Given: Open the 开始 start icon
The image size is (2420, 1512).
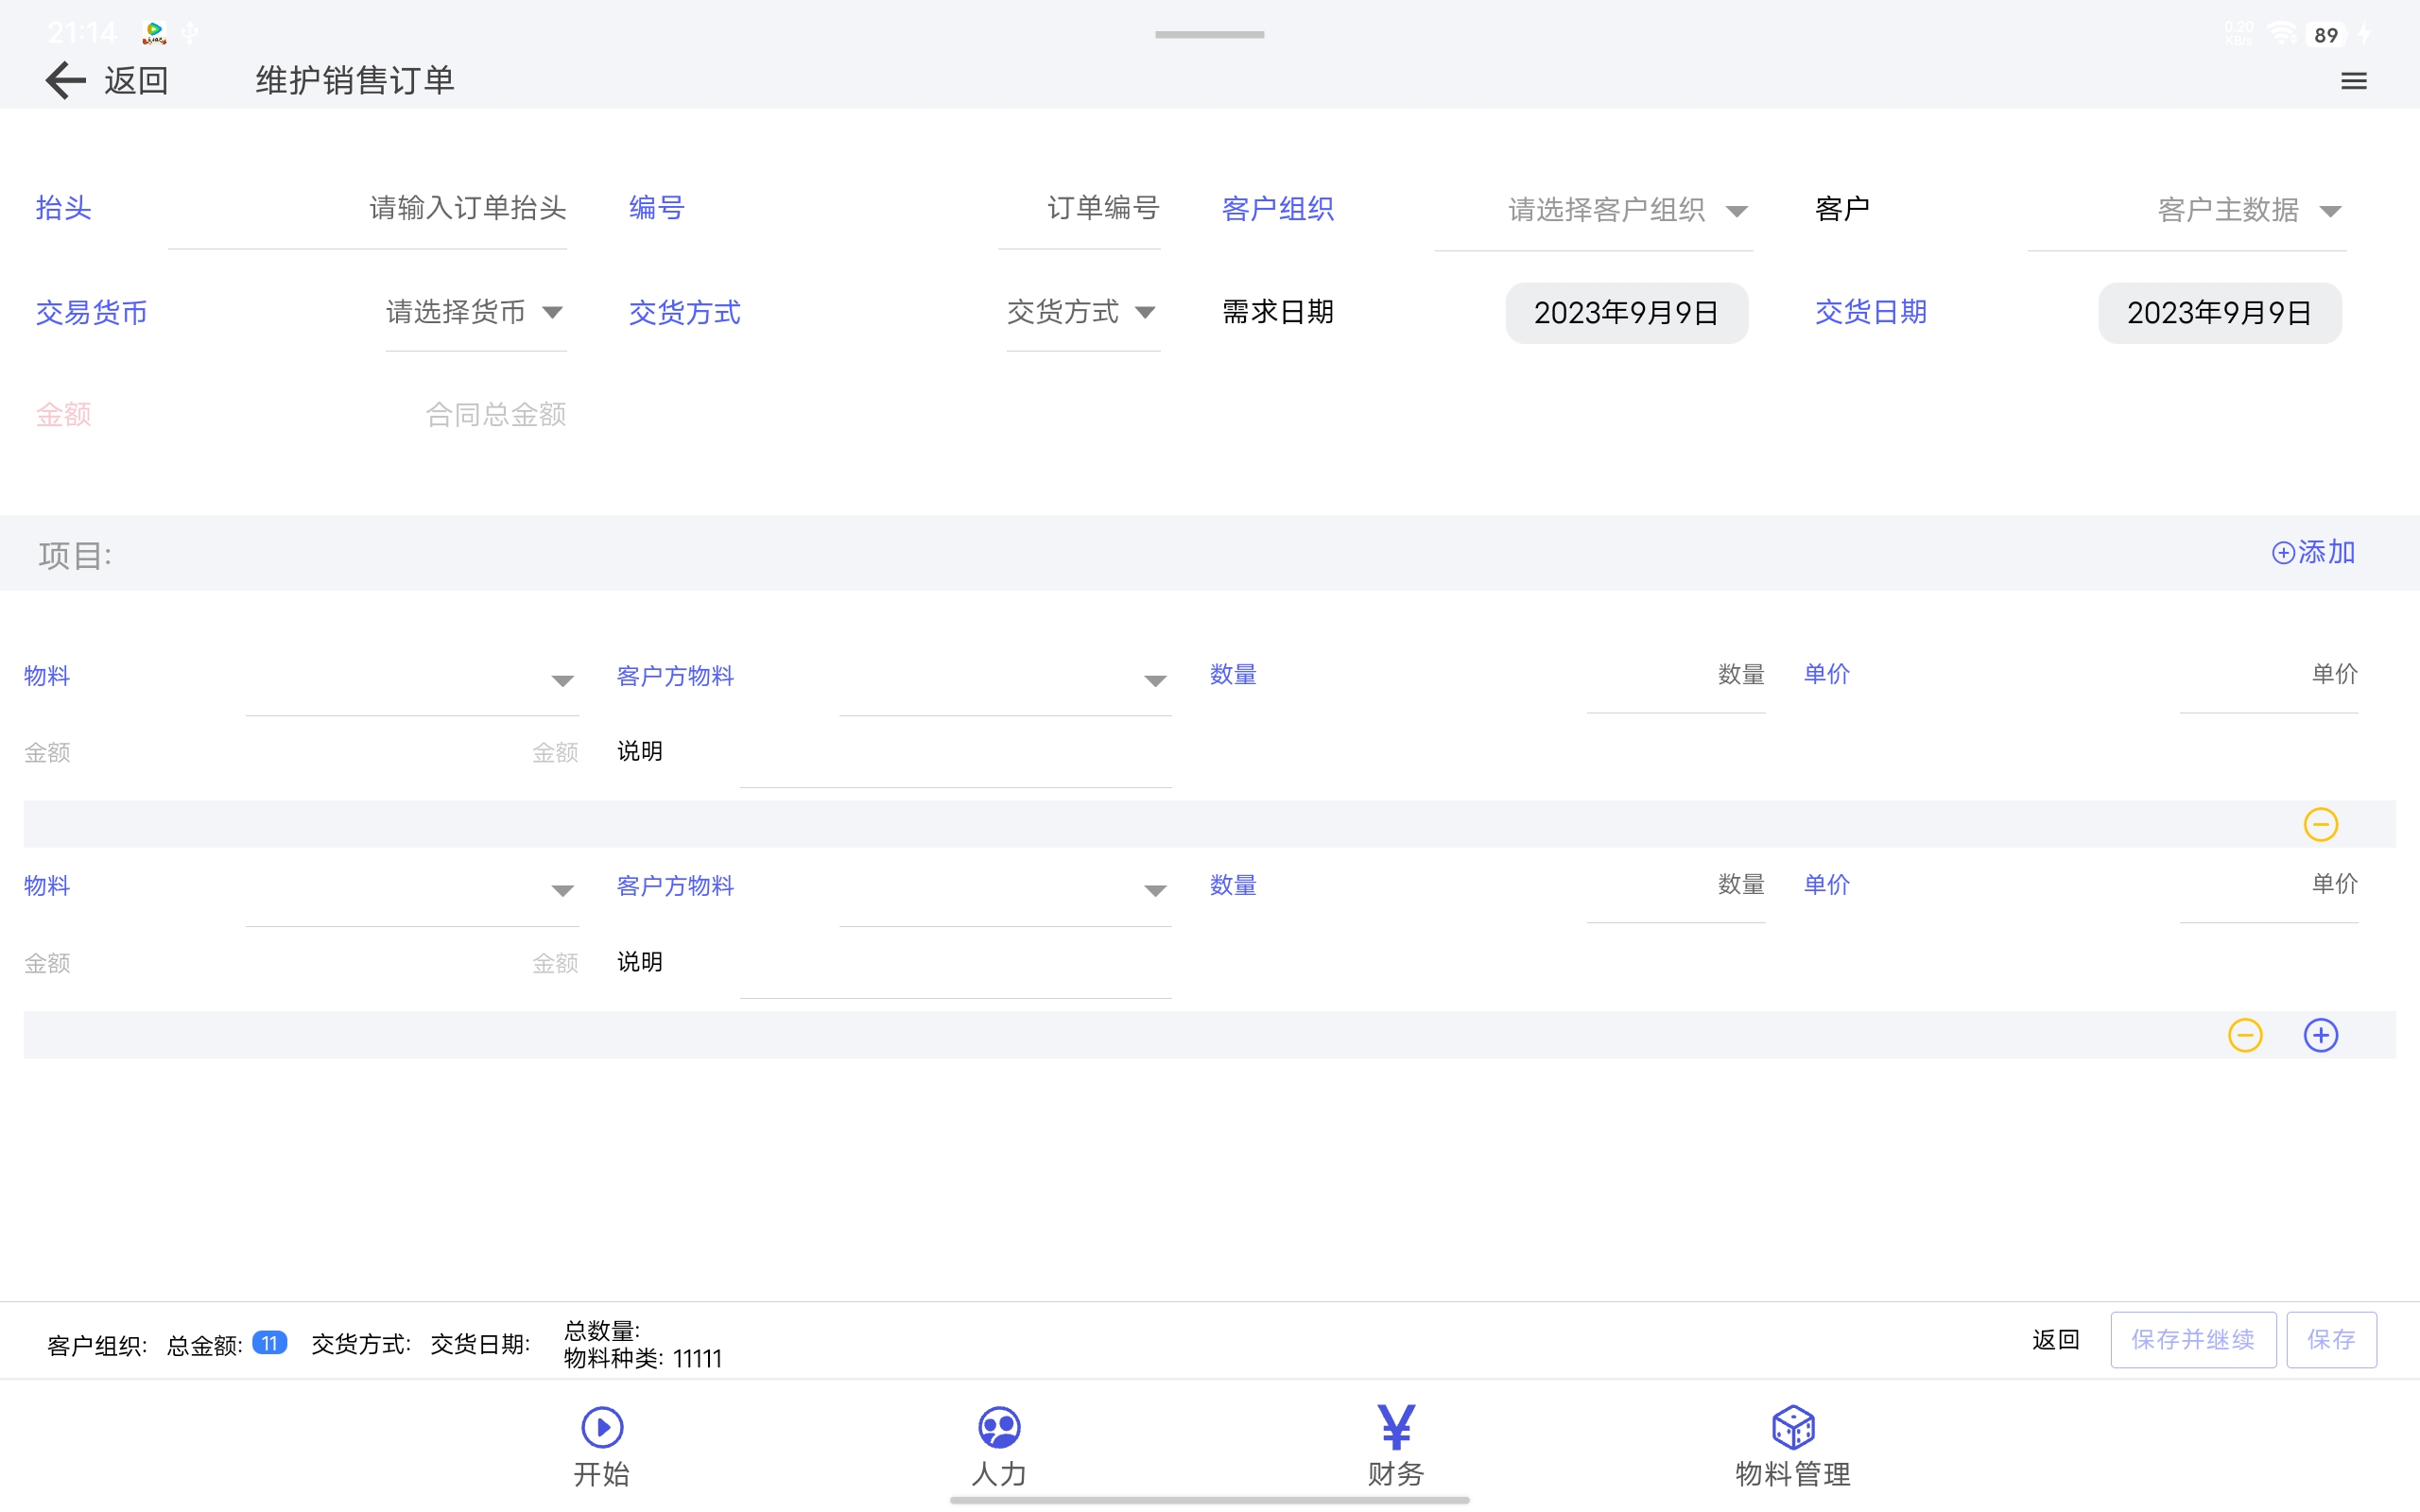Looking at the screenshot, I should [602, 1428].
